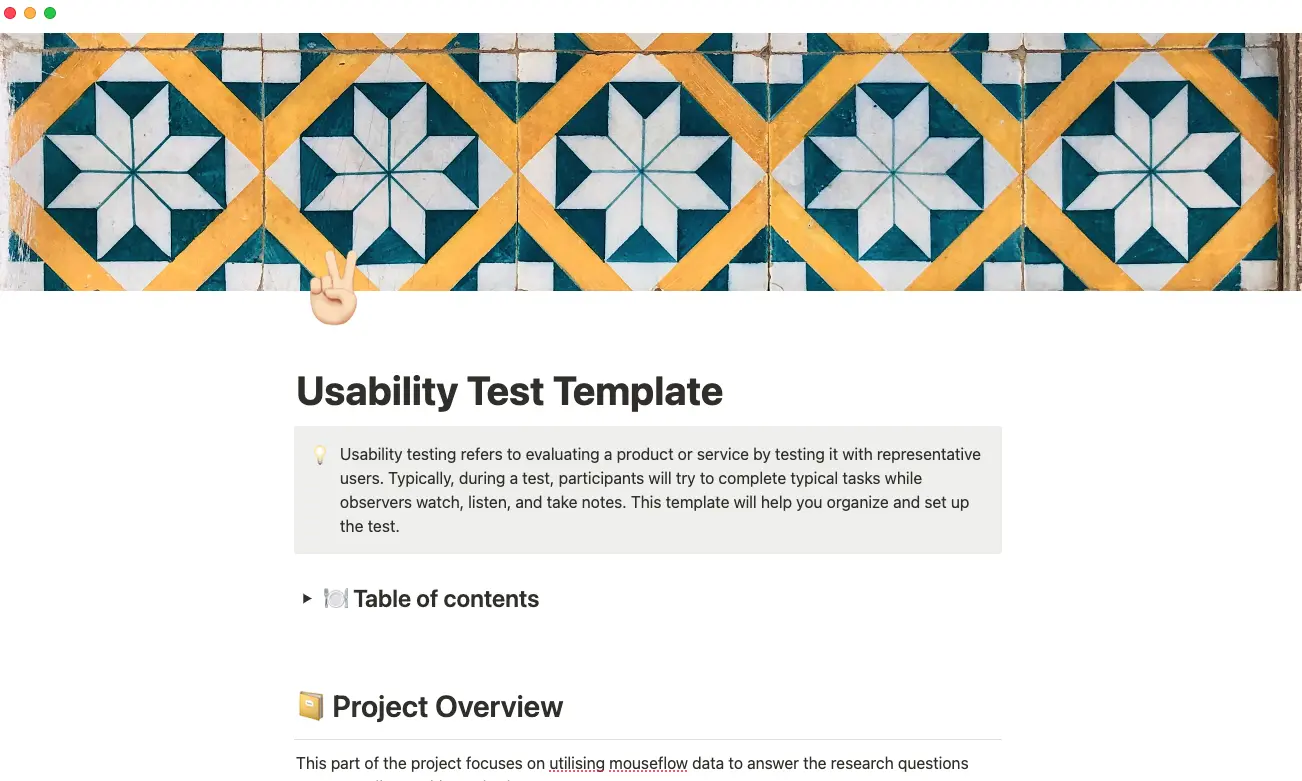This screenshot has height=781, width=1302.
Task: Click the Usability Test Template page title
Action: pos(508,391)
